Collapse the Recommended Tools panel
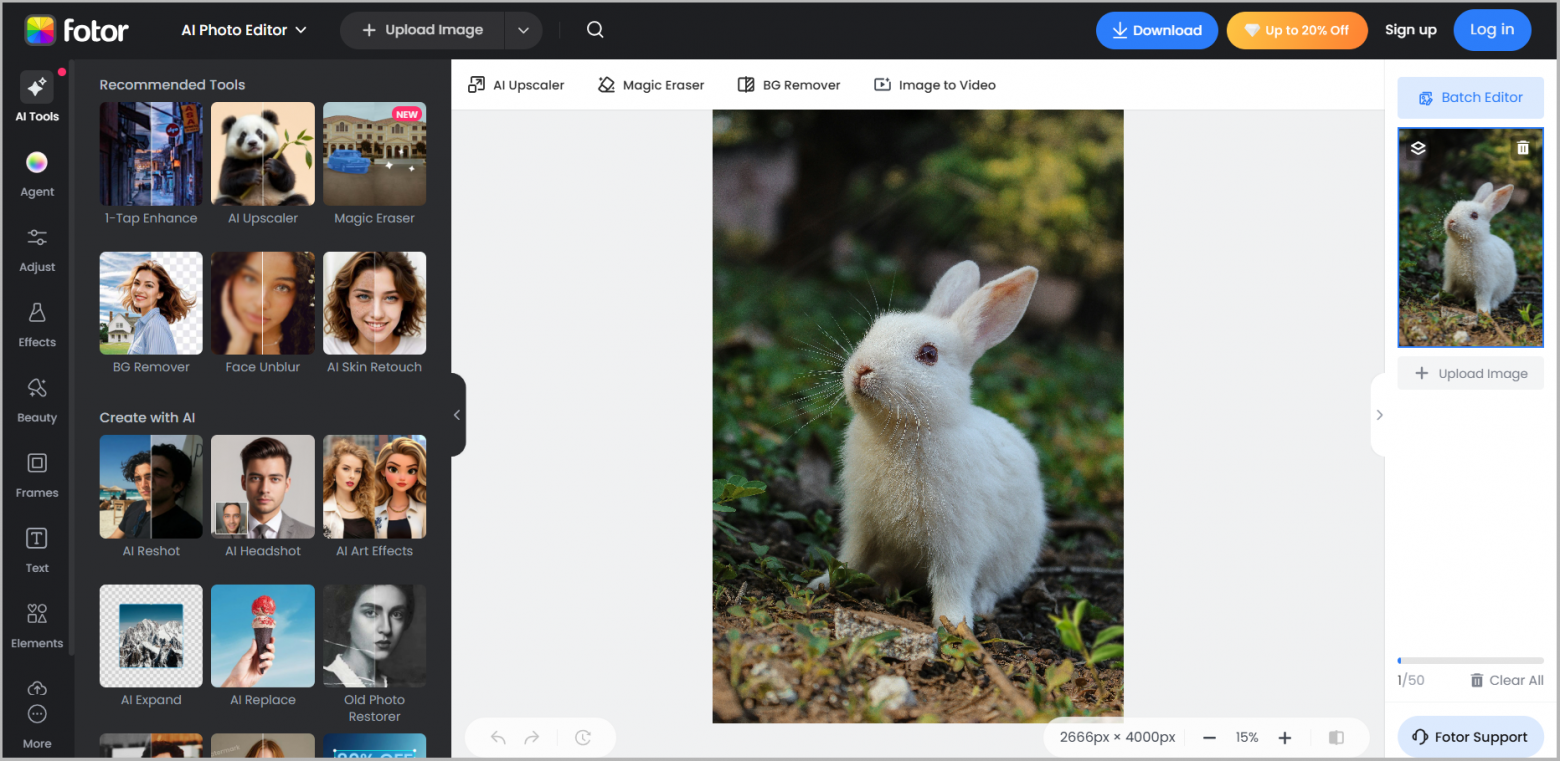Image resolution: width=1560 pixels, height=761 pixels. click(x=458, y=414)
